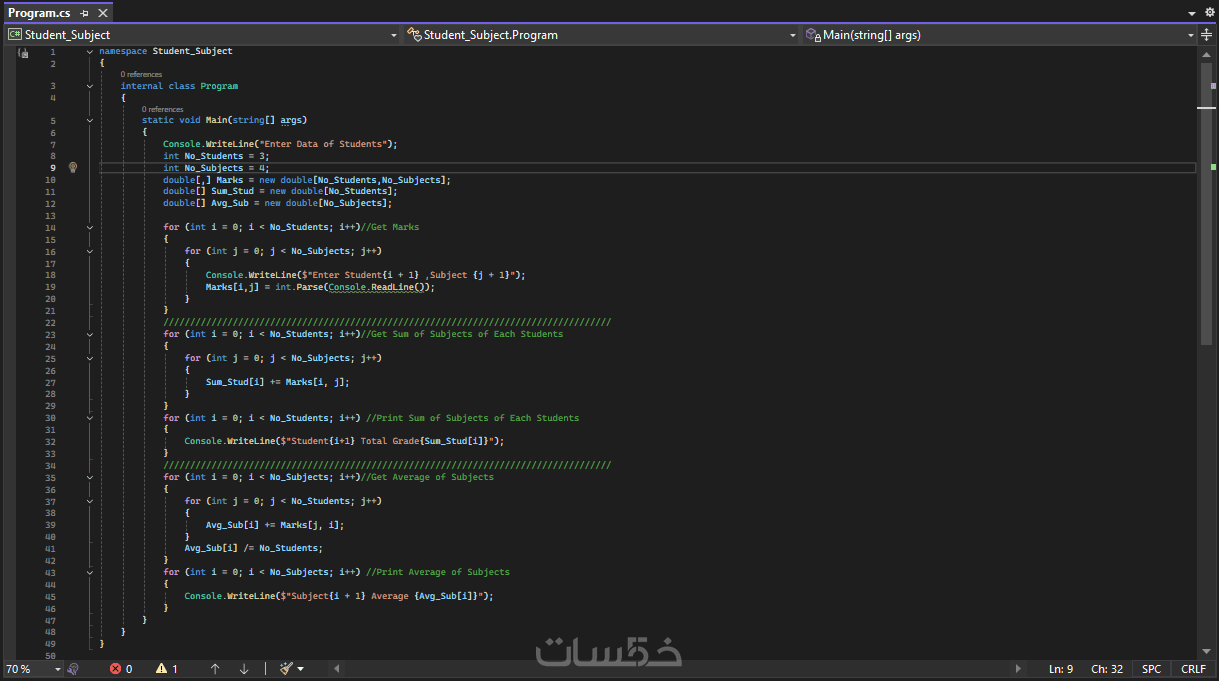The height and width of the screenshot is (681, 1219).
Task: Click the Ln: 9 line indicator
Action: [x=1061, y=669]
